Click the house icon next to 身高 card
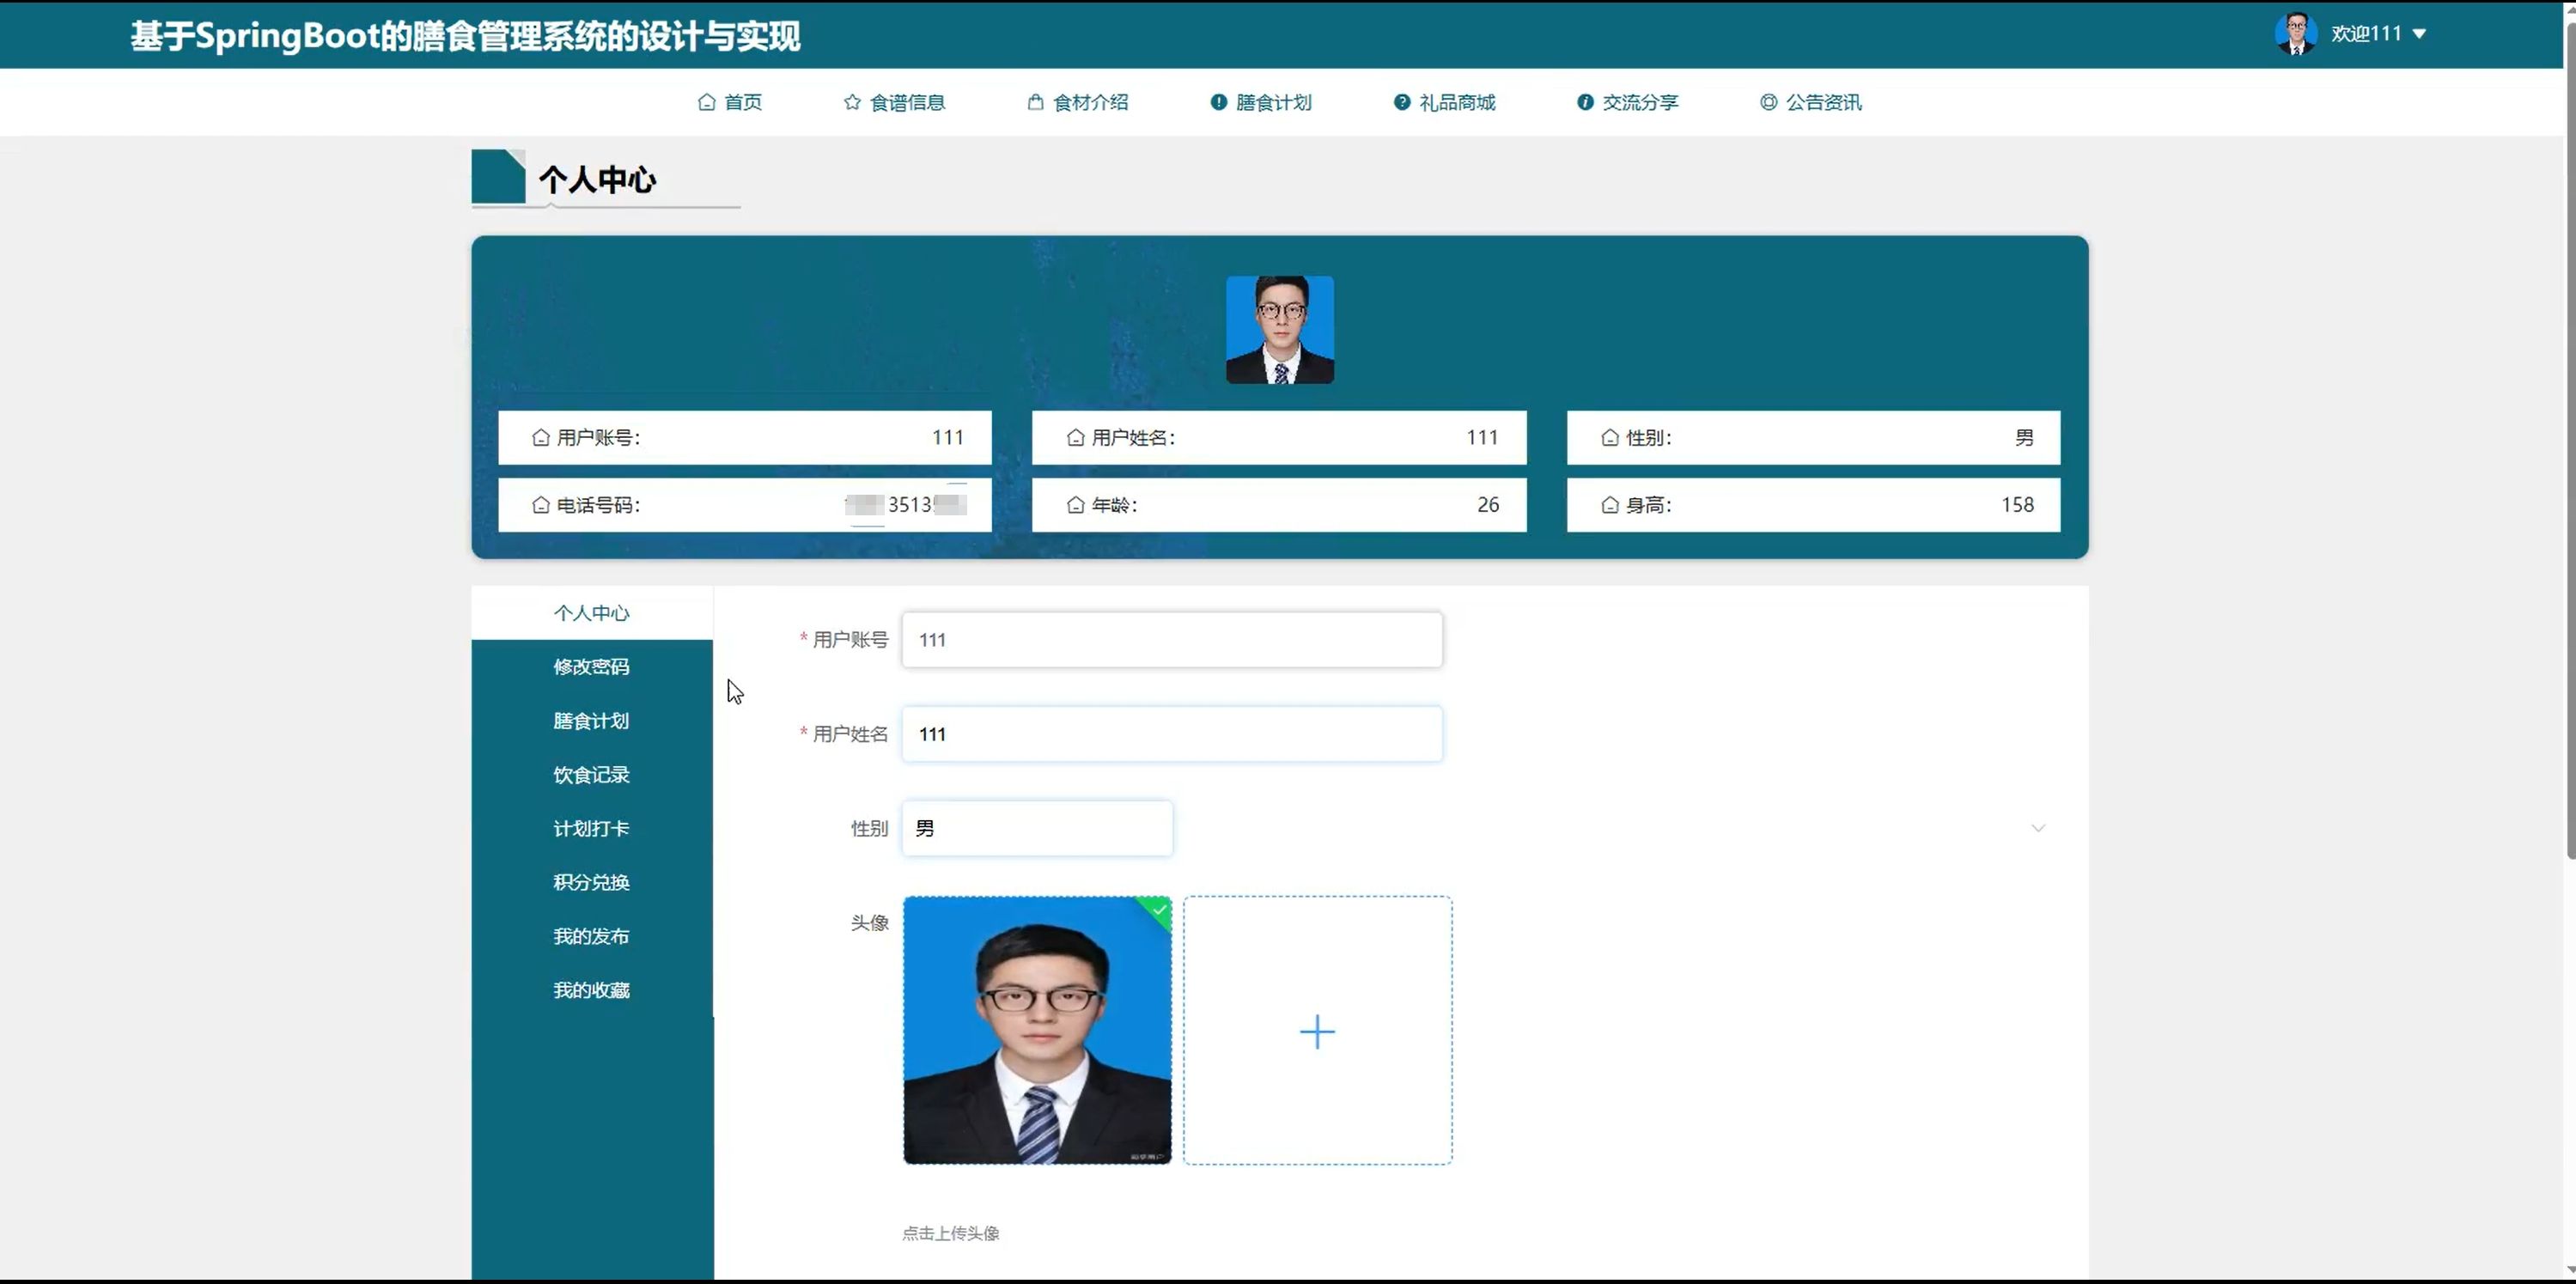The width and height of the screenshot is (2576, 1284). click(x=1610, y=505)
